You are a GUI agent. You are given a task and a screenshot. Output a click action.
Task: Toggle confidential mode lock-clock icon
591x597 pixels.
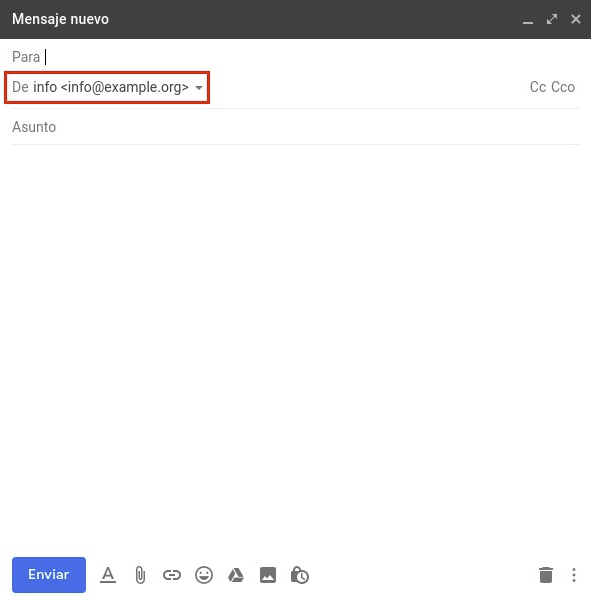300,575
